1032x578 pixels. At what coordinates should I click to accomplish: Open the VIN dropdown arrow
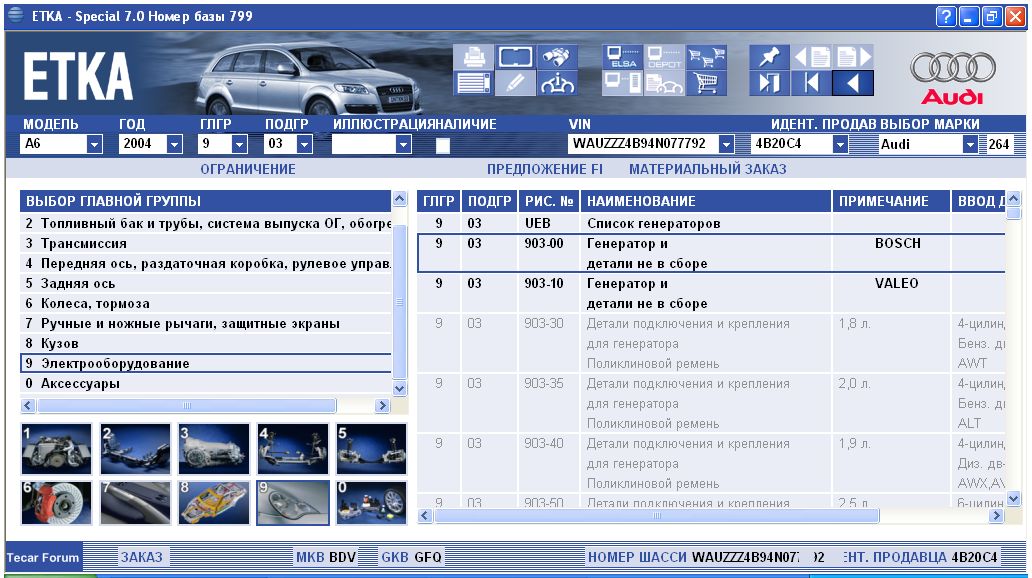coord(726,144)
